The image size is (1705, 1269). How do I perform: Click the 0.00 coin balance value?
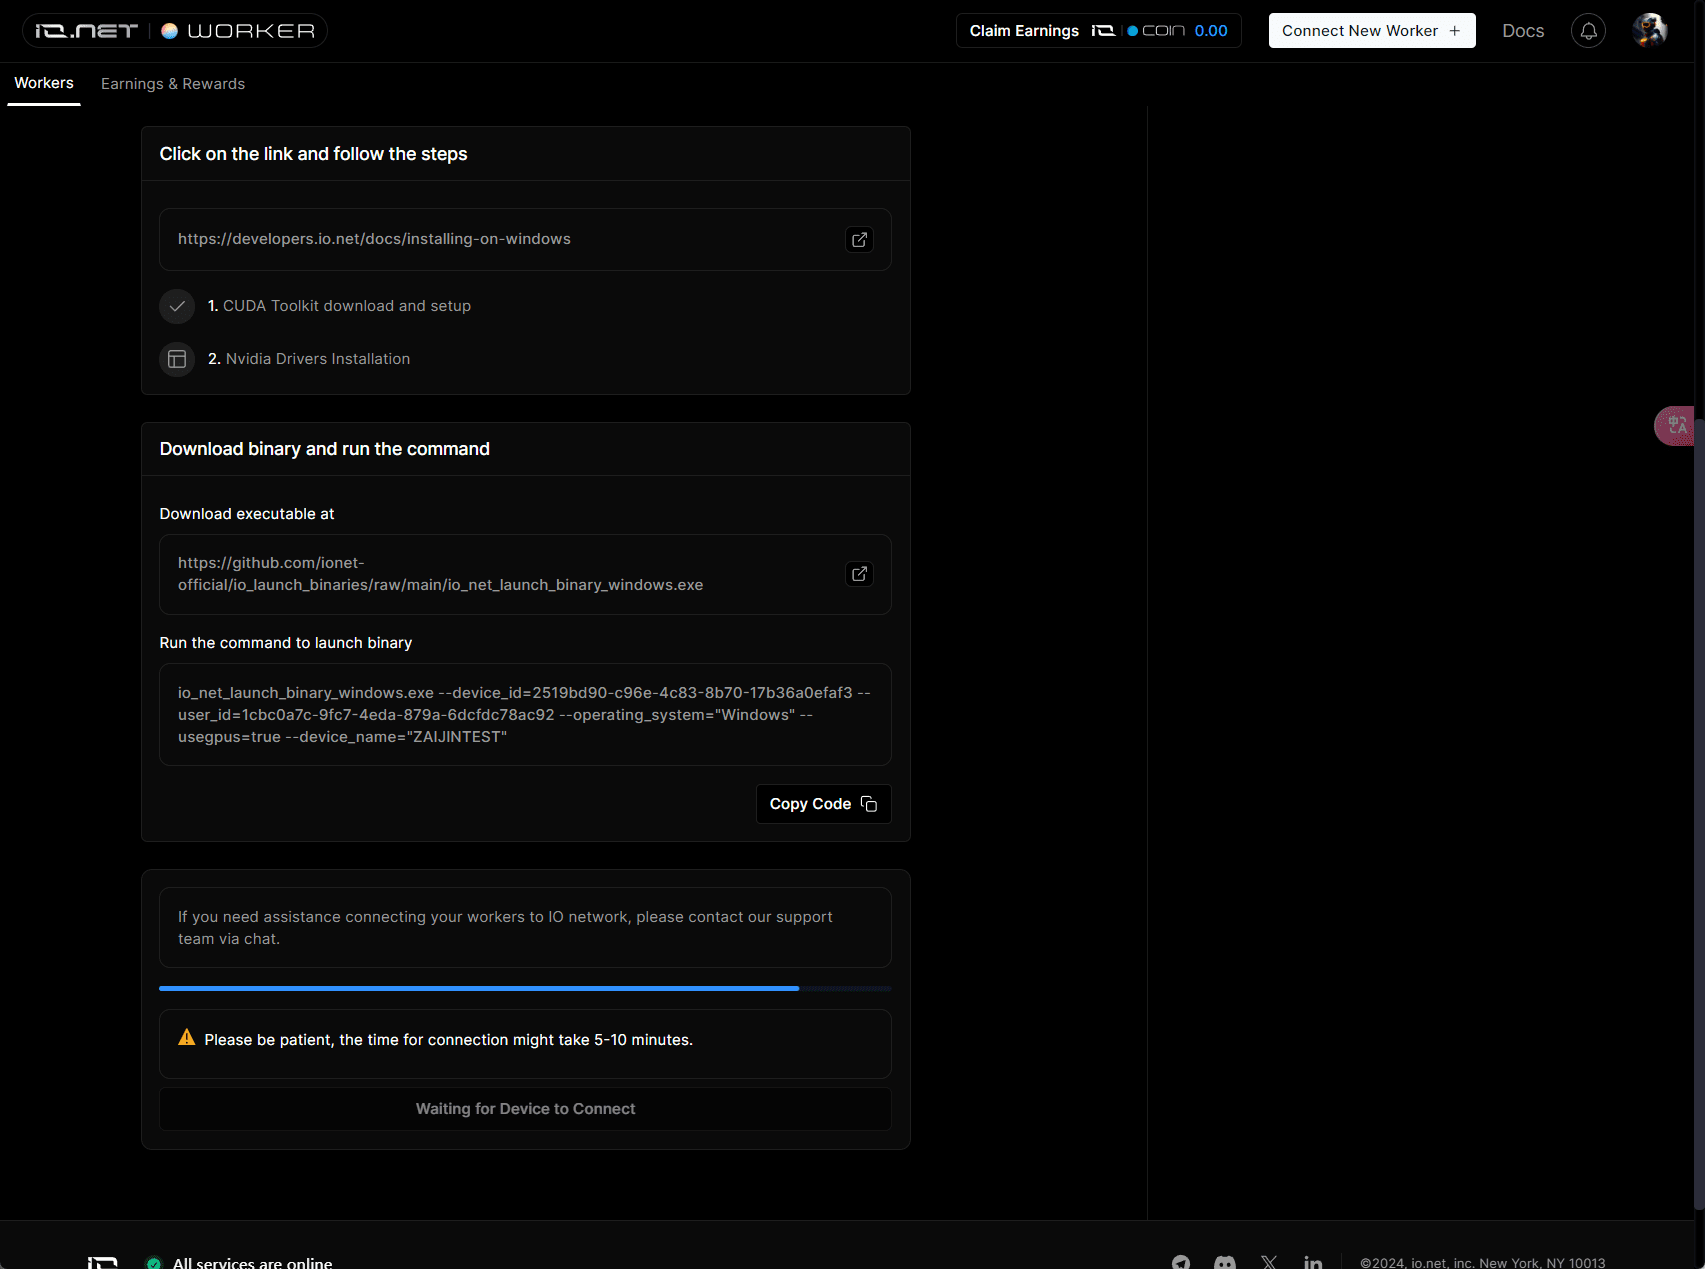(x=1211, y=31)
